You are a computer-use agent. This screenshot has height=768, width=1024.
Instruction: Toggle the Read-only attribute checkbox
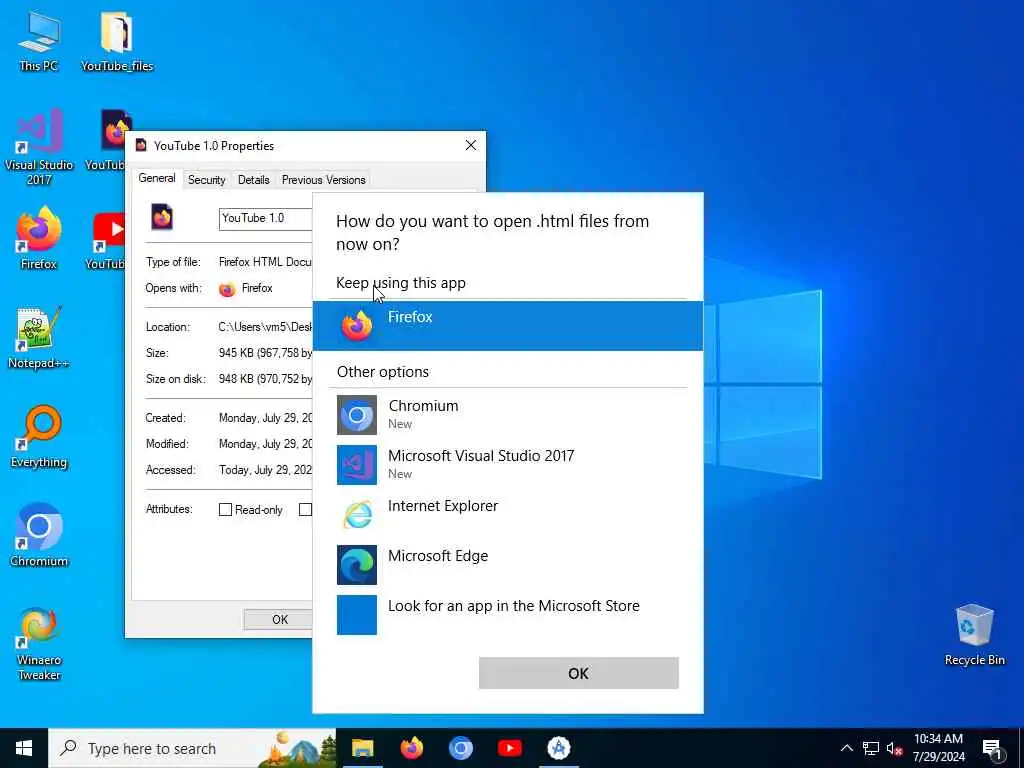click(225, 509)
